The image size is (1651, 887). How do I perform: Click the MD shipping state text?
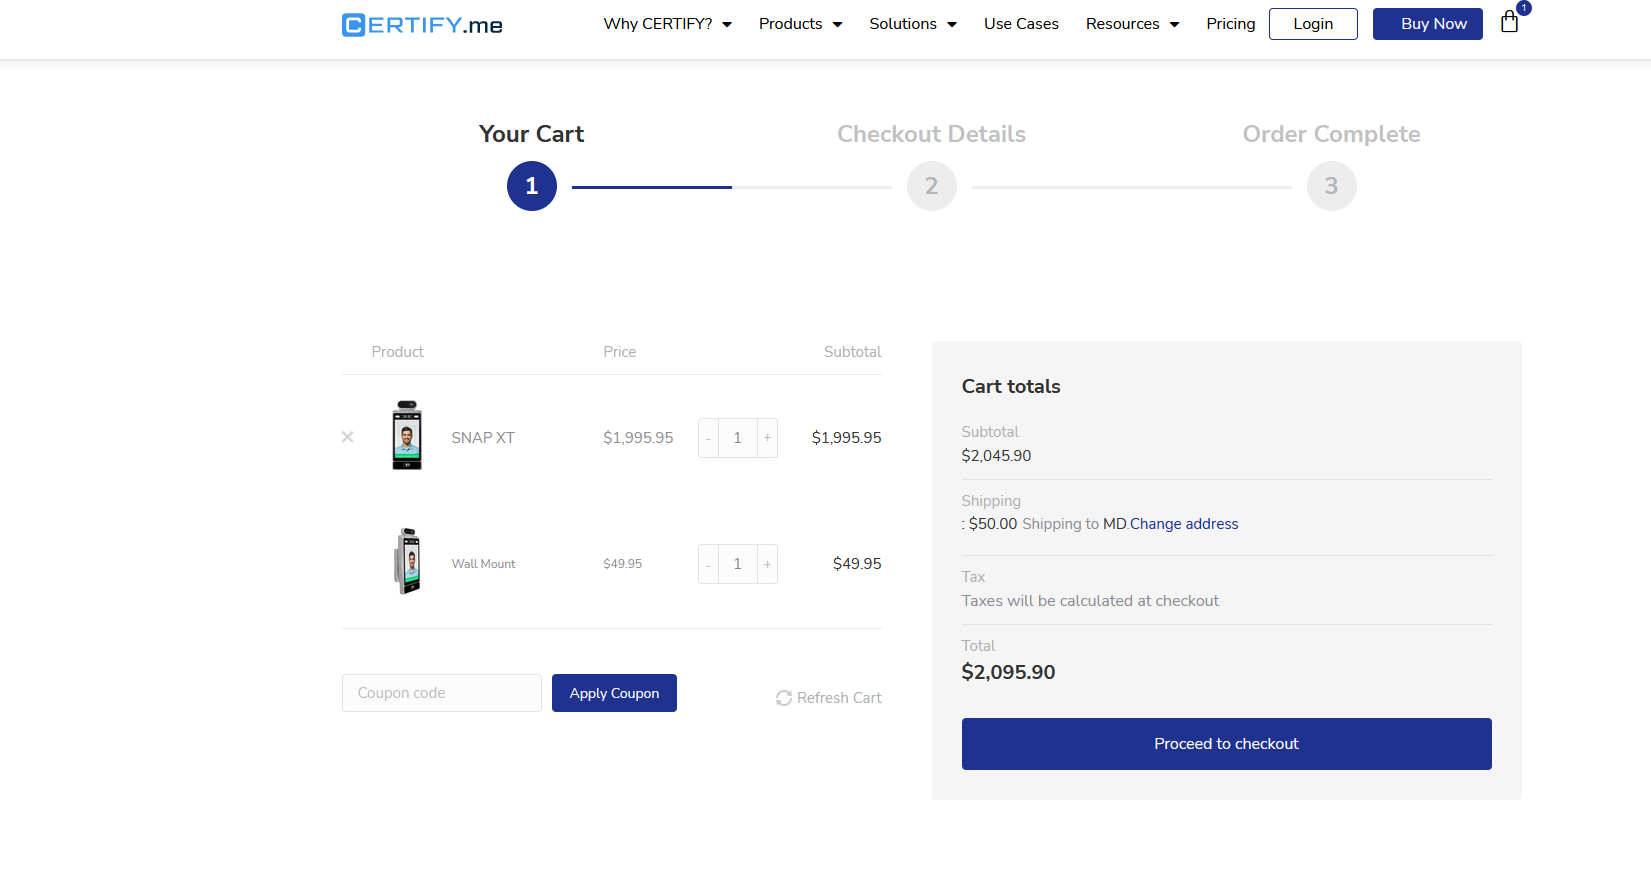tap(1114, 524)
